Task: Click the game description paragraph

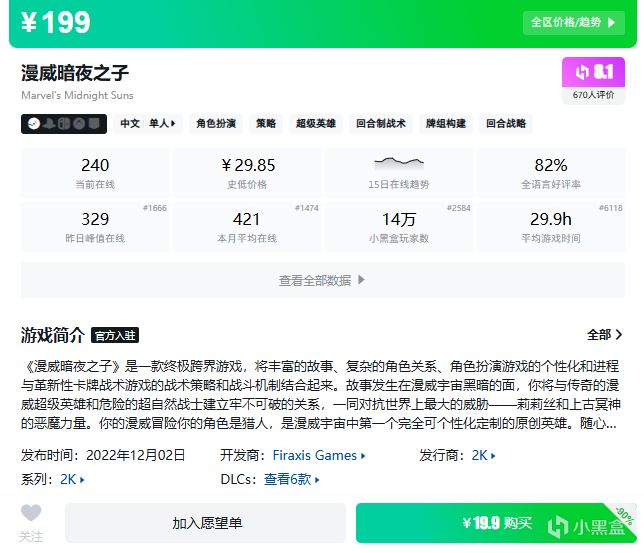Action: pos(320,395)
